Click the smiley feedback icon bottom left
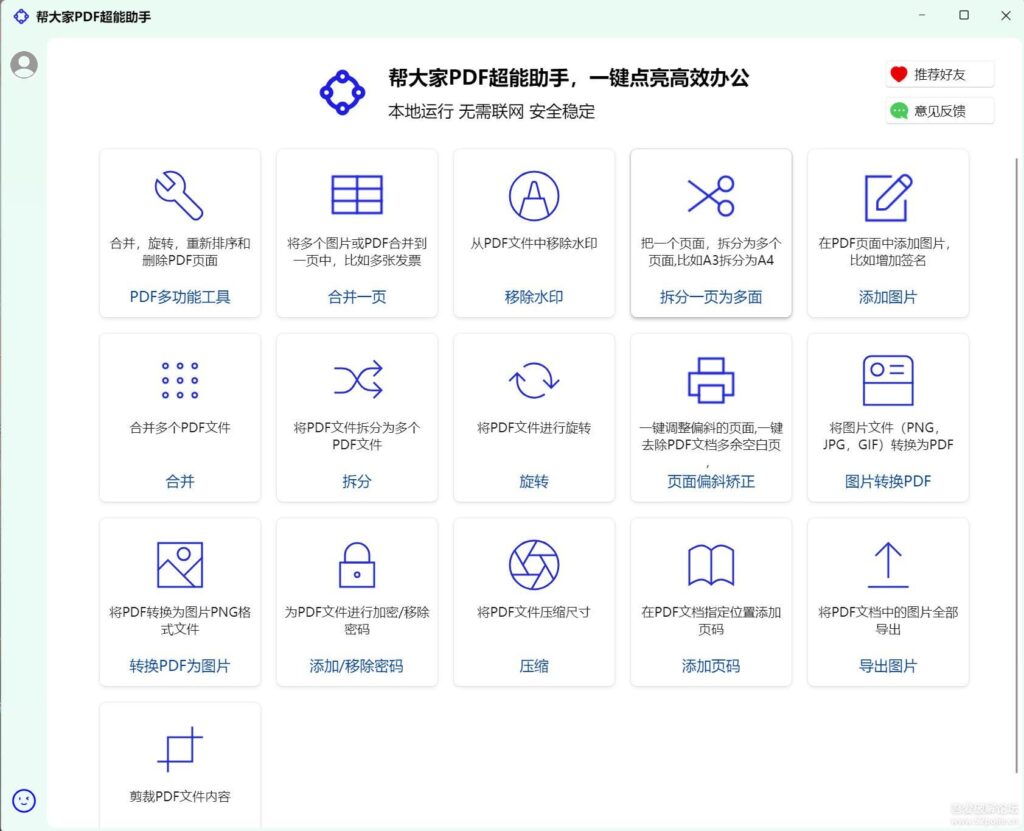The image size is (1024, 831). click(23, 800)
